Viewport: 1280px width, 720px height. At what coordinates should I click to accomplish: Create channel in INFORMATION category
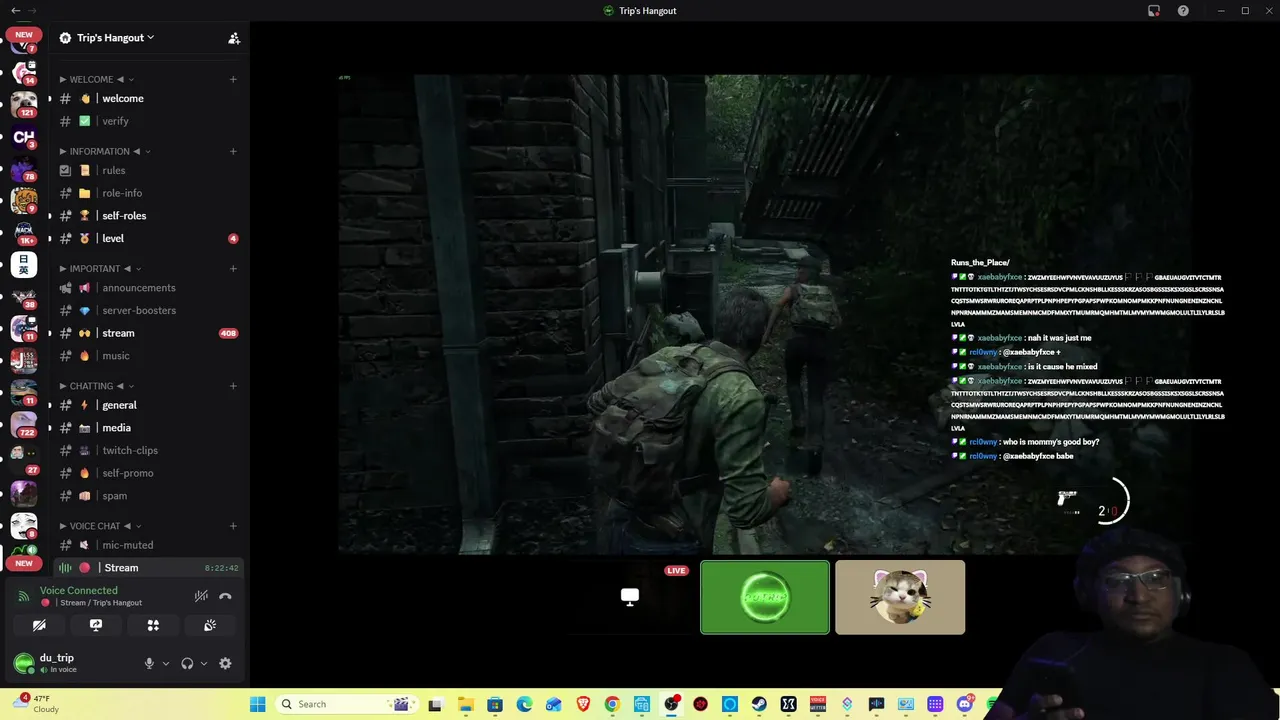point(233,151)
